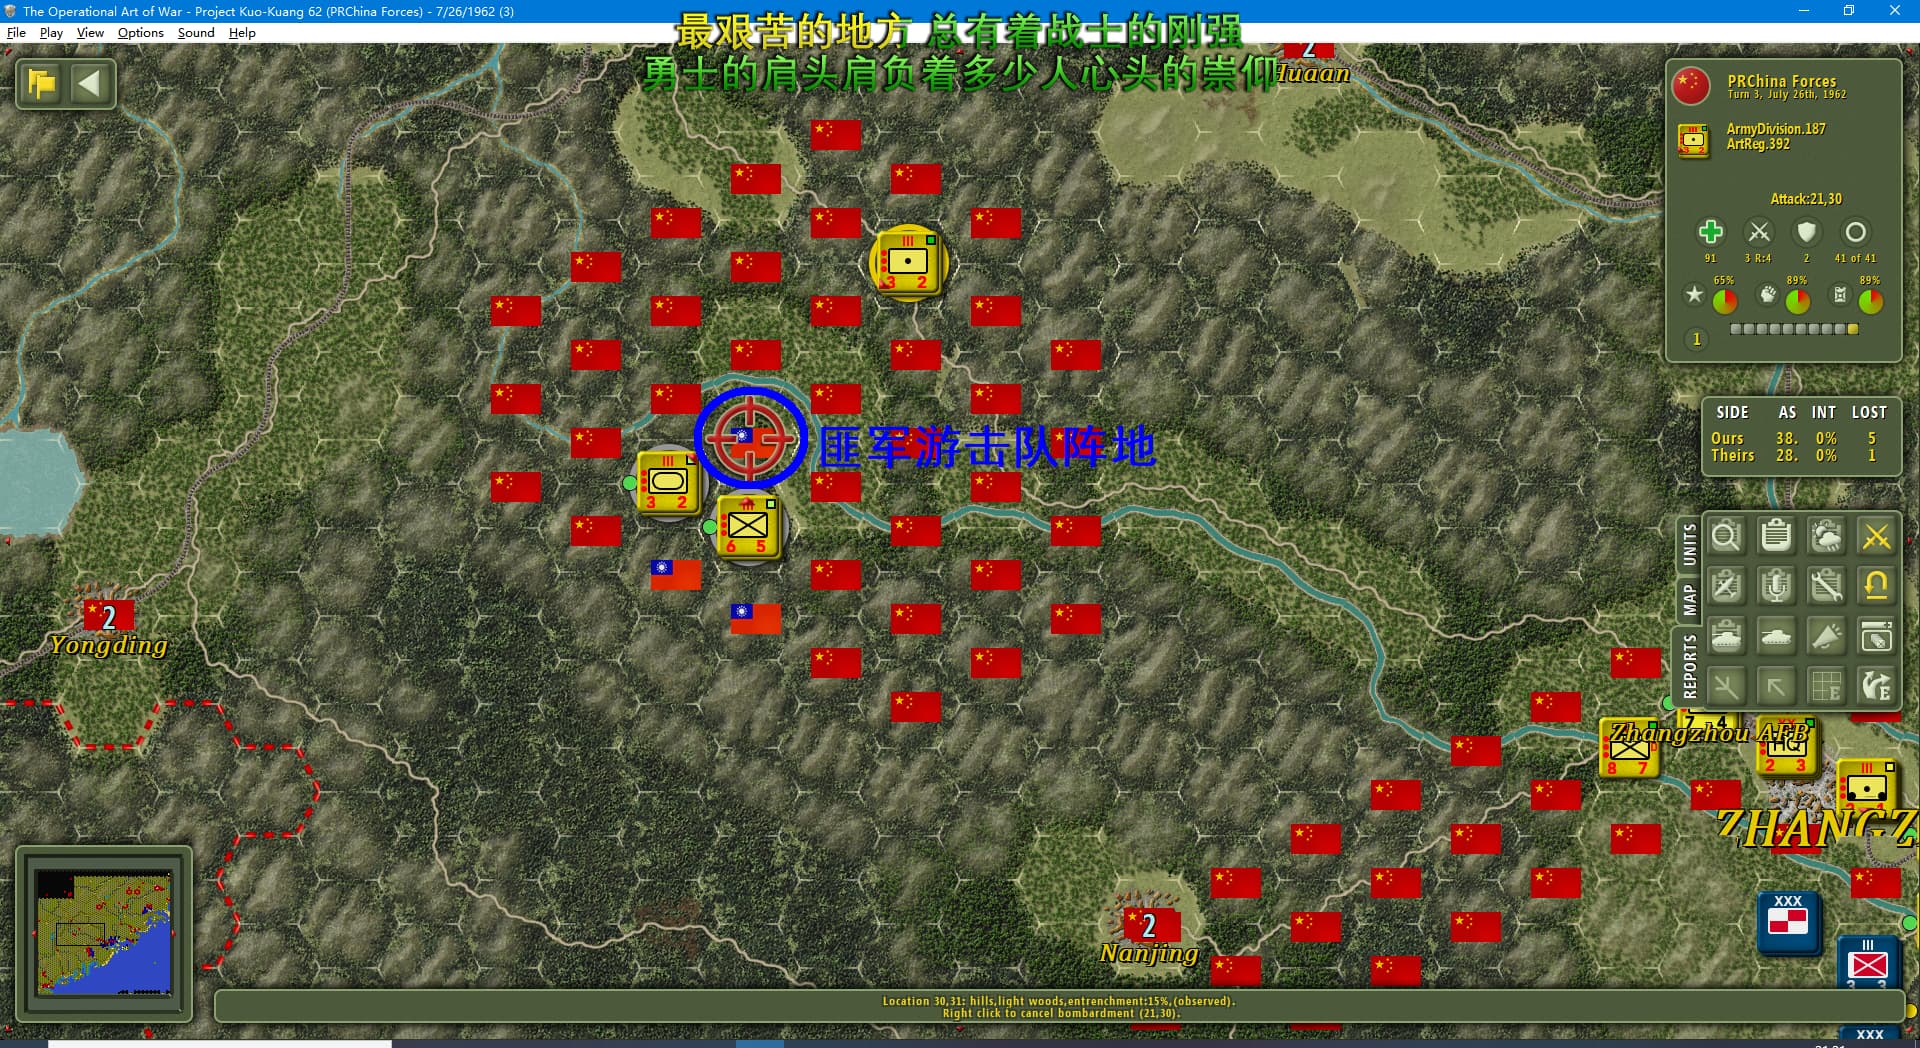The image size is (1920, 1048).
Task: Open the Sound menu
Action: (x=196, y=32)
